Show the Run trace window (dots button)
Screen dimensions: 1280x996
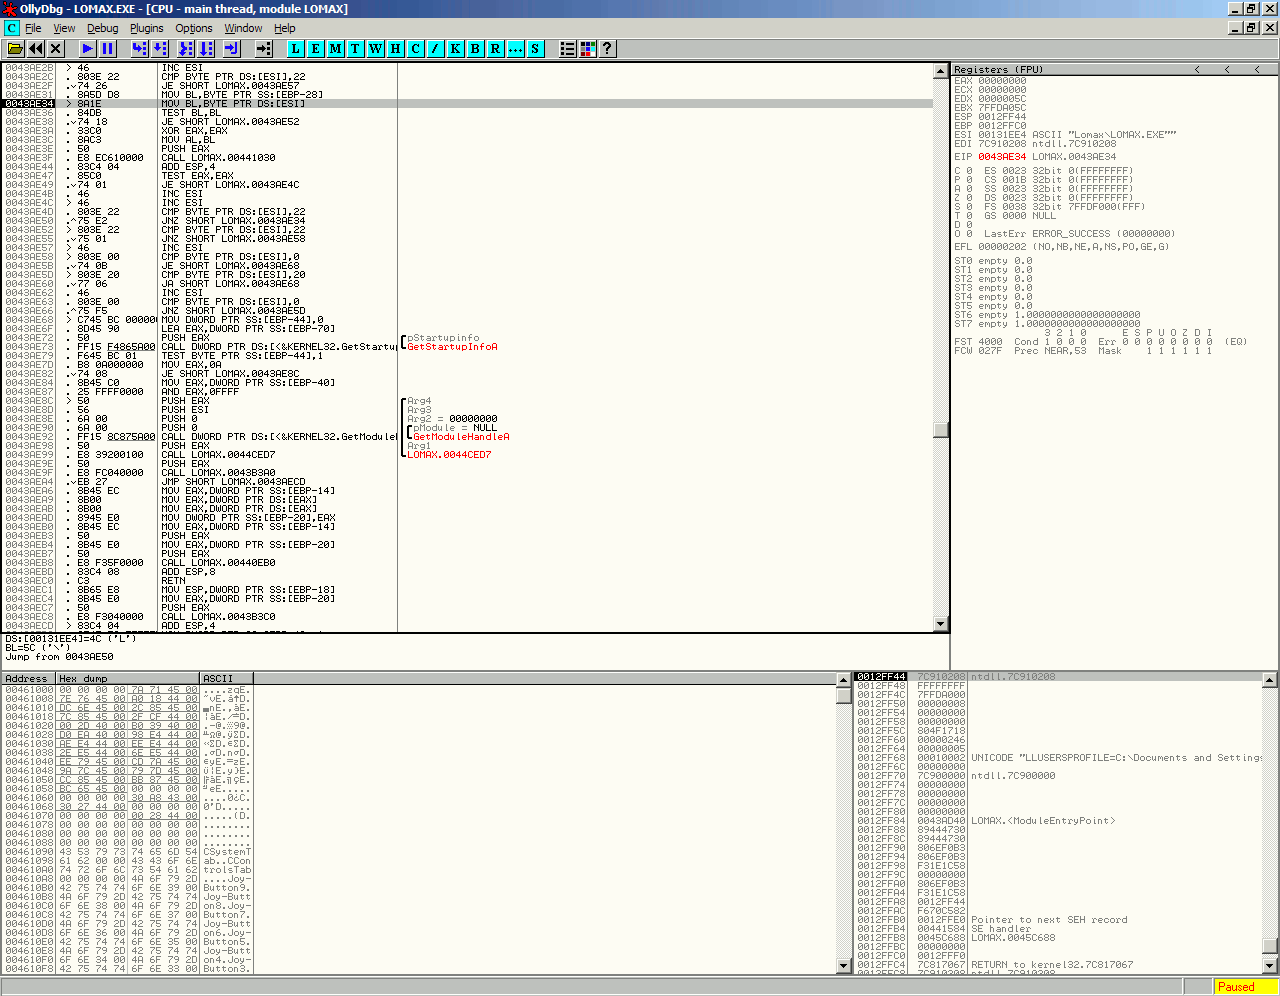[515, 48]
